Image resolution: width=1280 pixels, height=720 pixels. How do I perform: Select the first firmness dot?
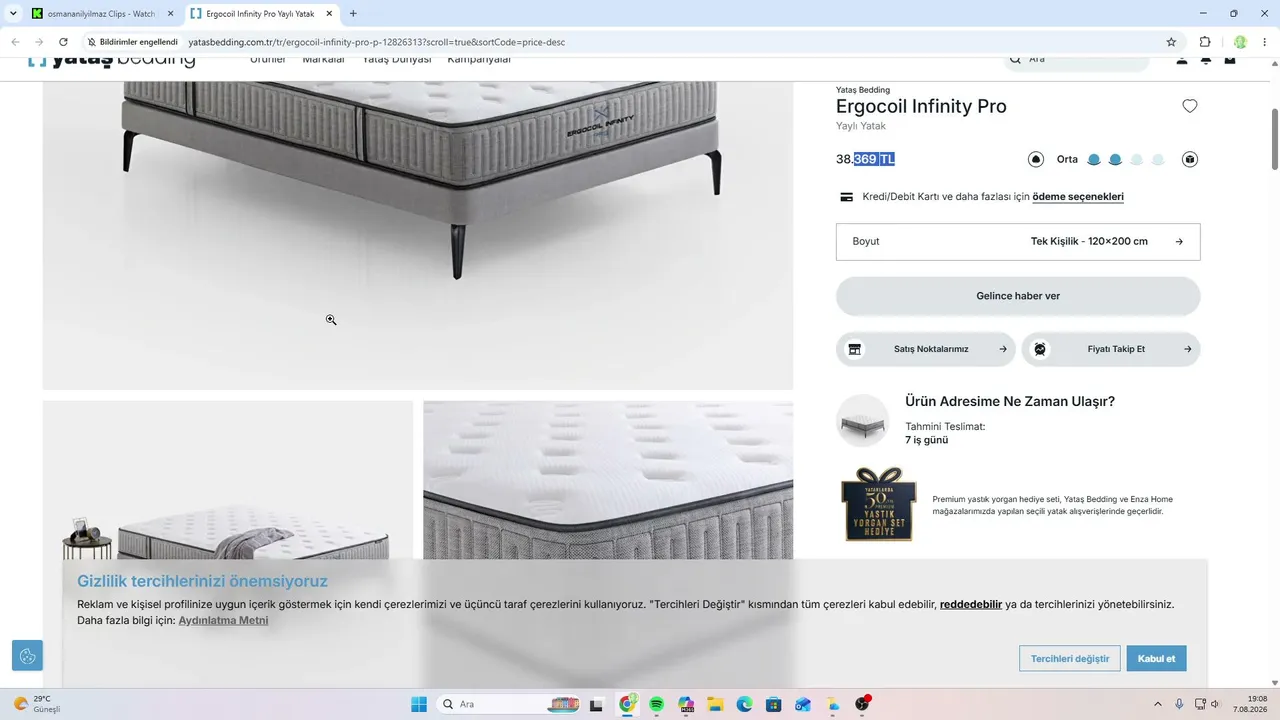(x=1094, y=159)
